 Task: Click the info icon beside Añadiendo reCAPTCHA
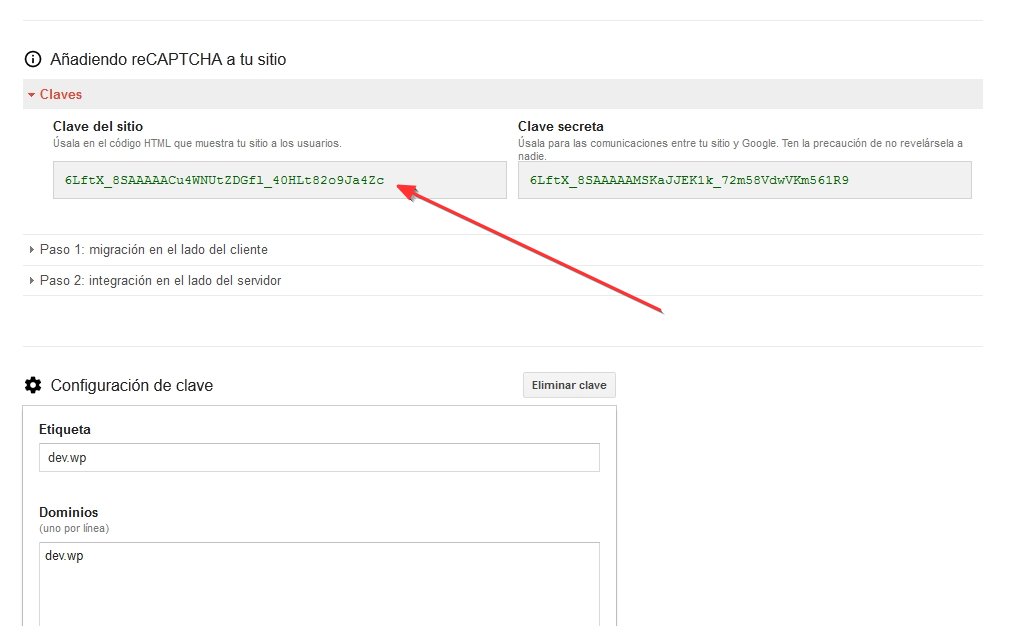[x=33, y=60]
